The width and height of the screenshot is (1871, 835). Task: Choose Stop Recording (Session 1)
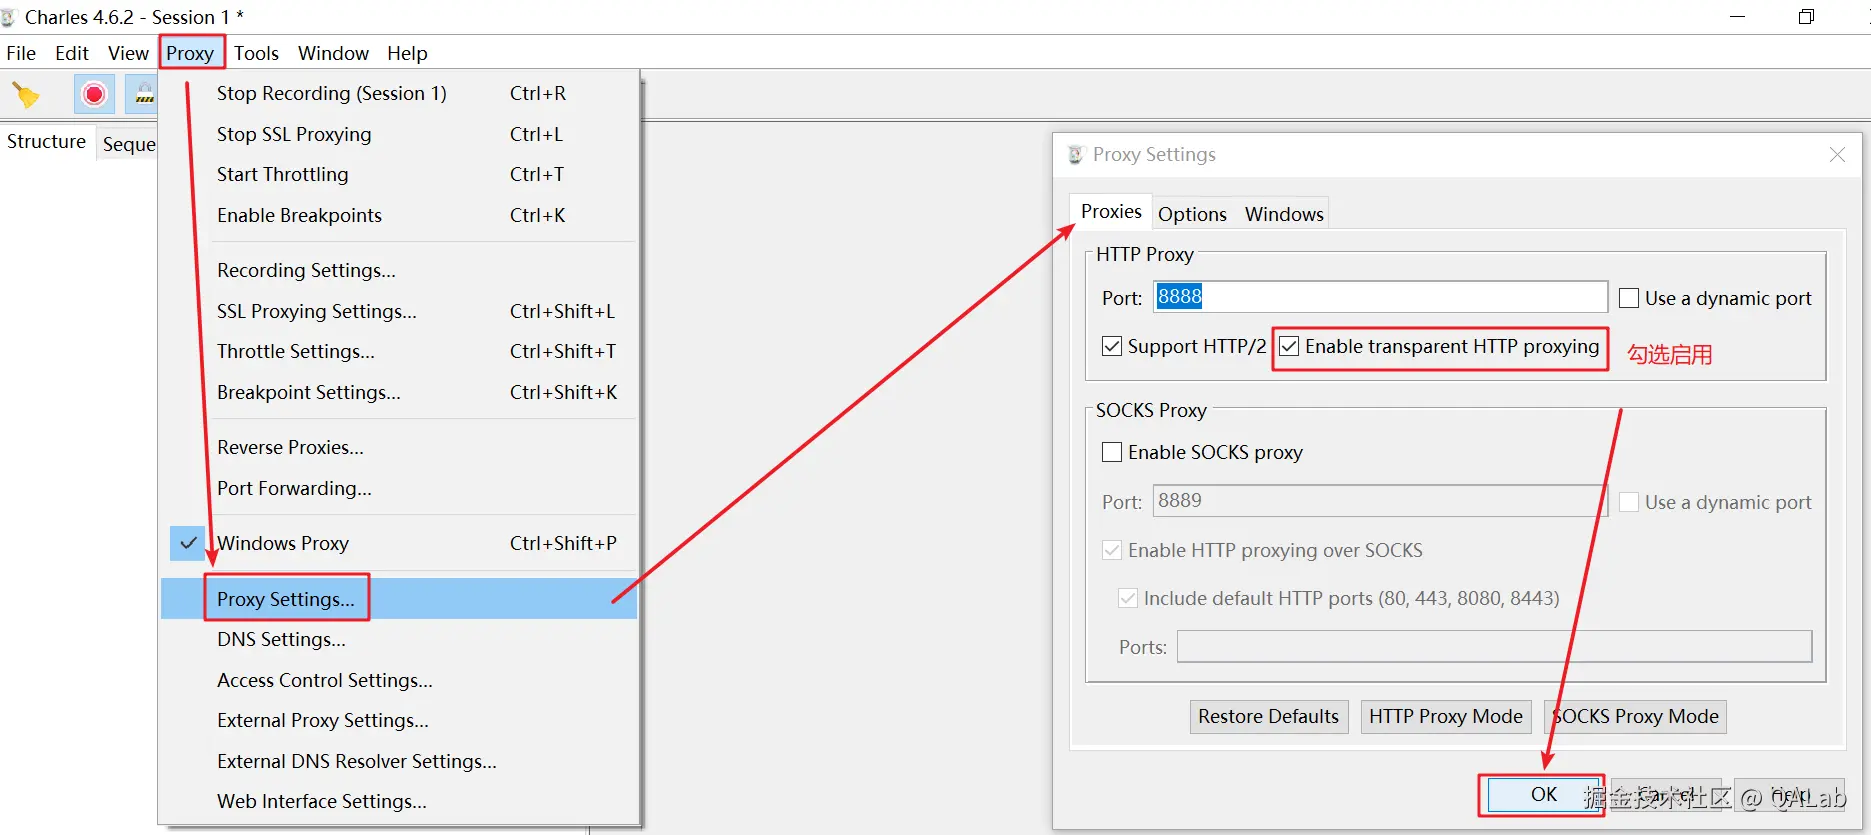(x=399, y=93)
